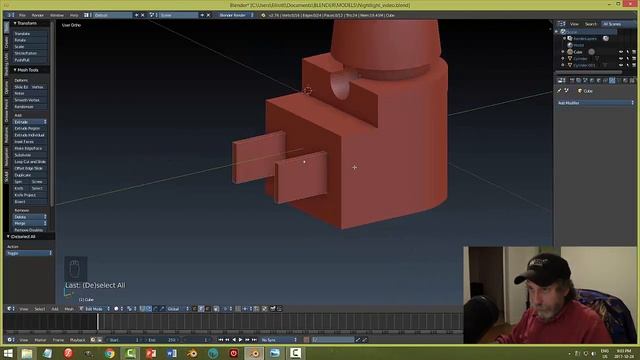Open the timeline Playback menu
The width and height of the screenshot is (640, 360).
coord(77,340)
